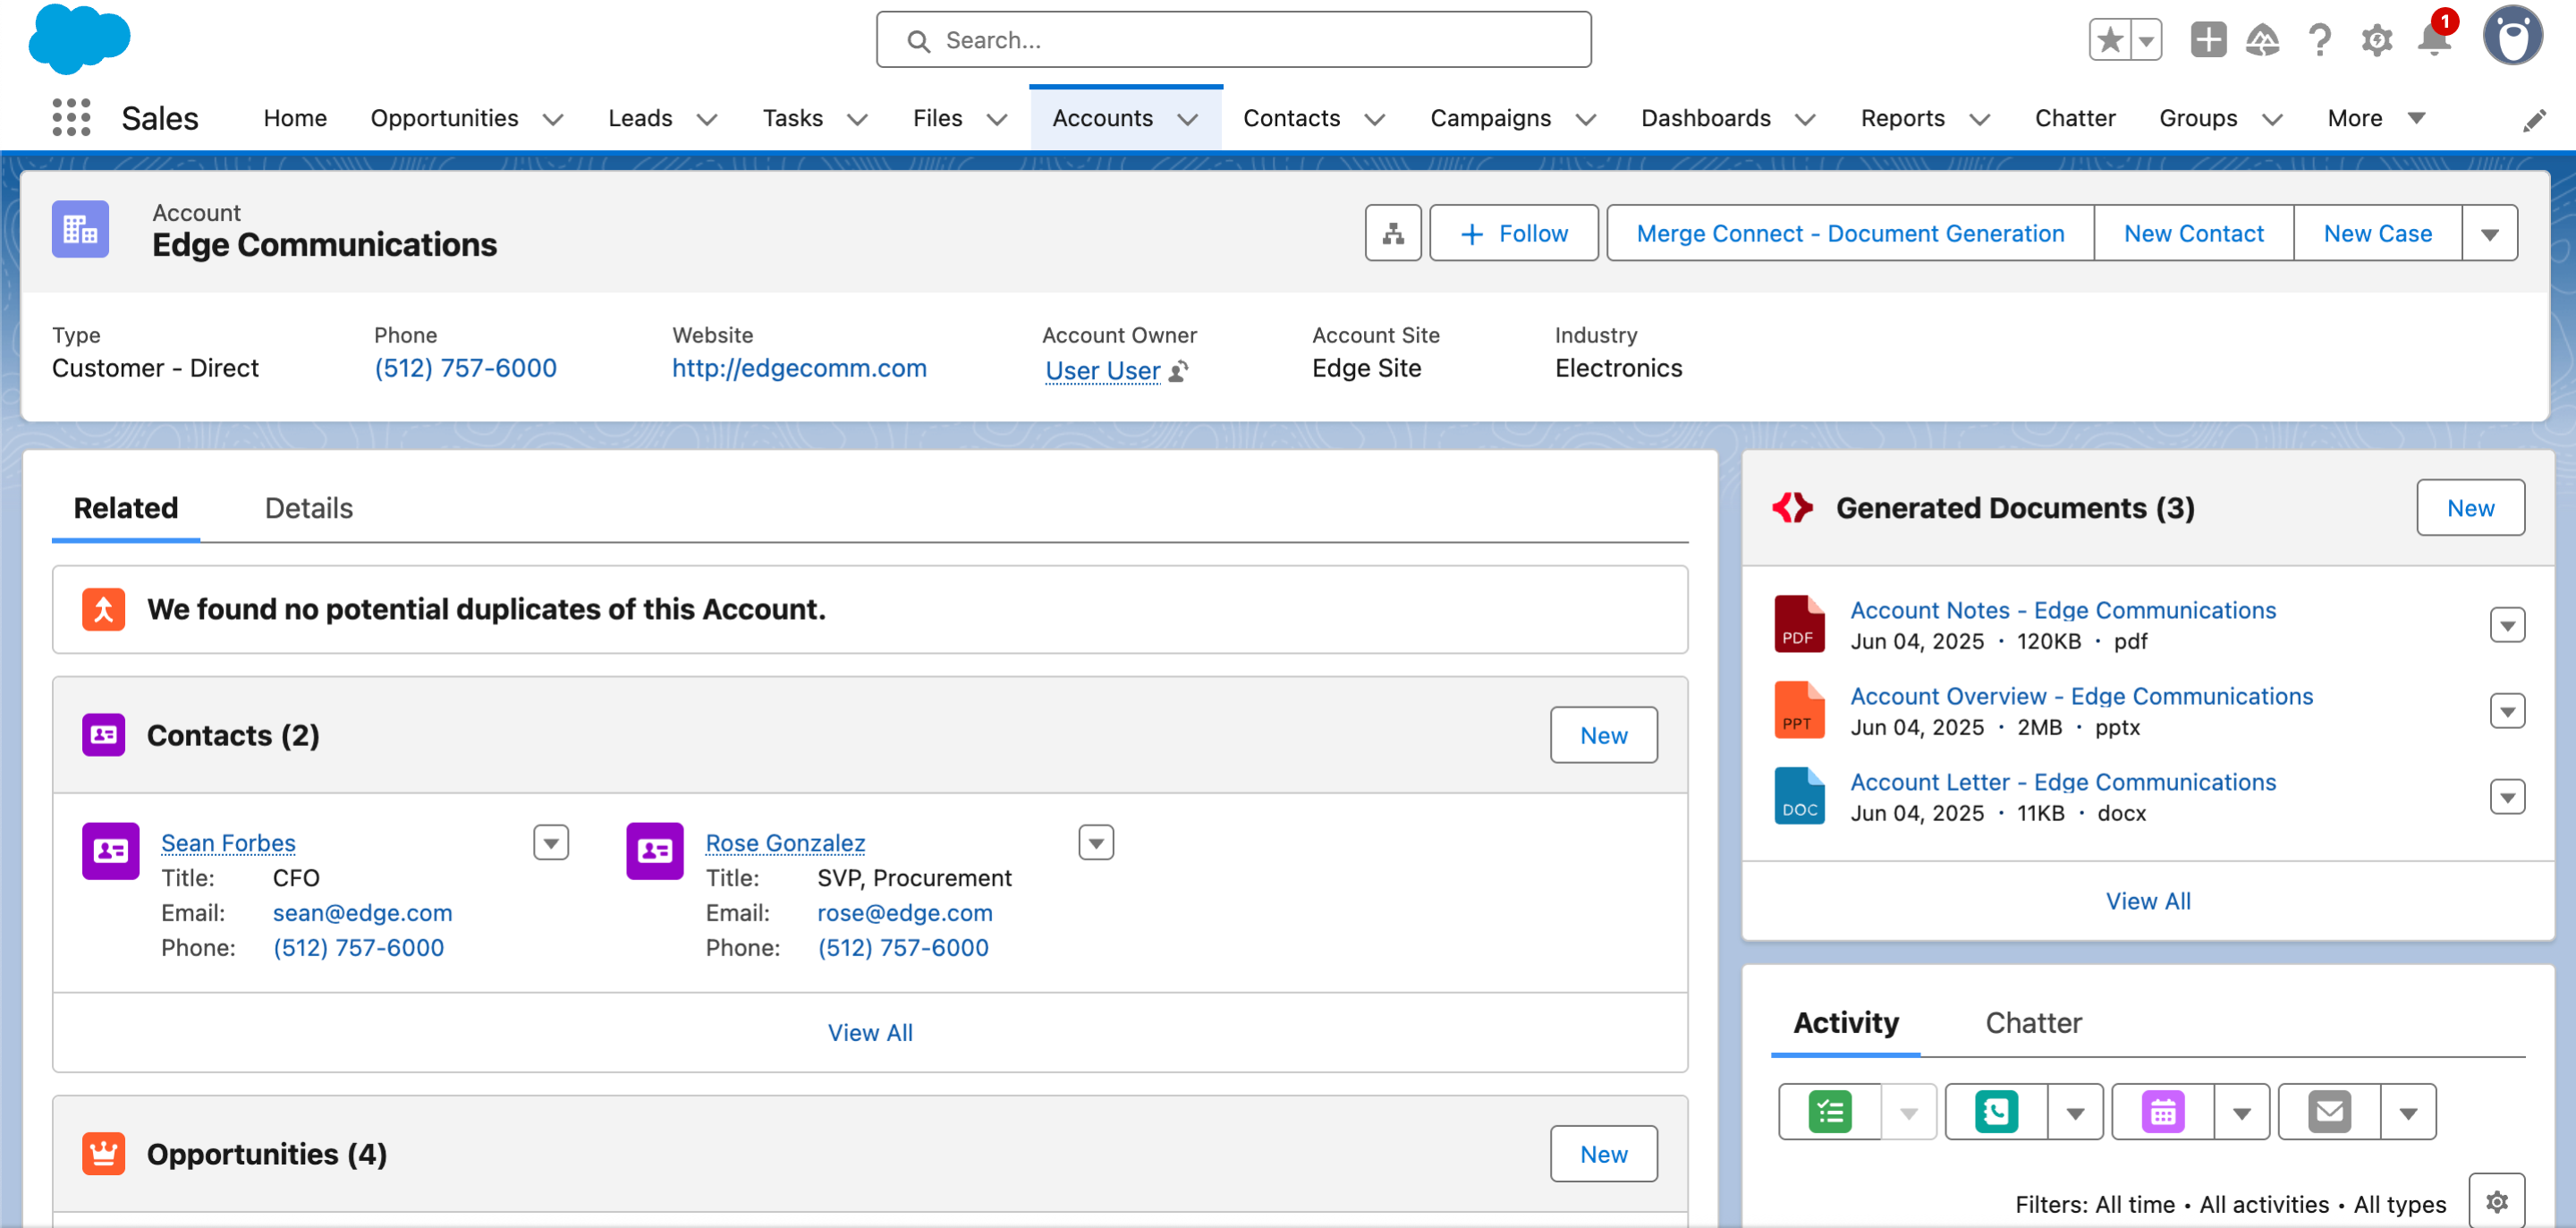2576x1228 pixels.
Task: Open the Trailhead guidance center icon
Action: (2262, 40)
